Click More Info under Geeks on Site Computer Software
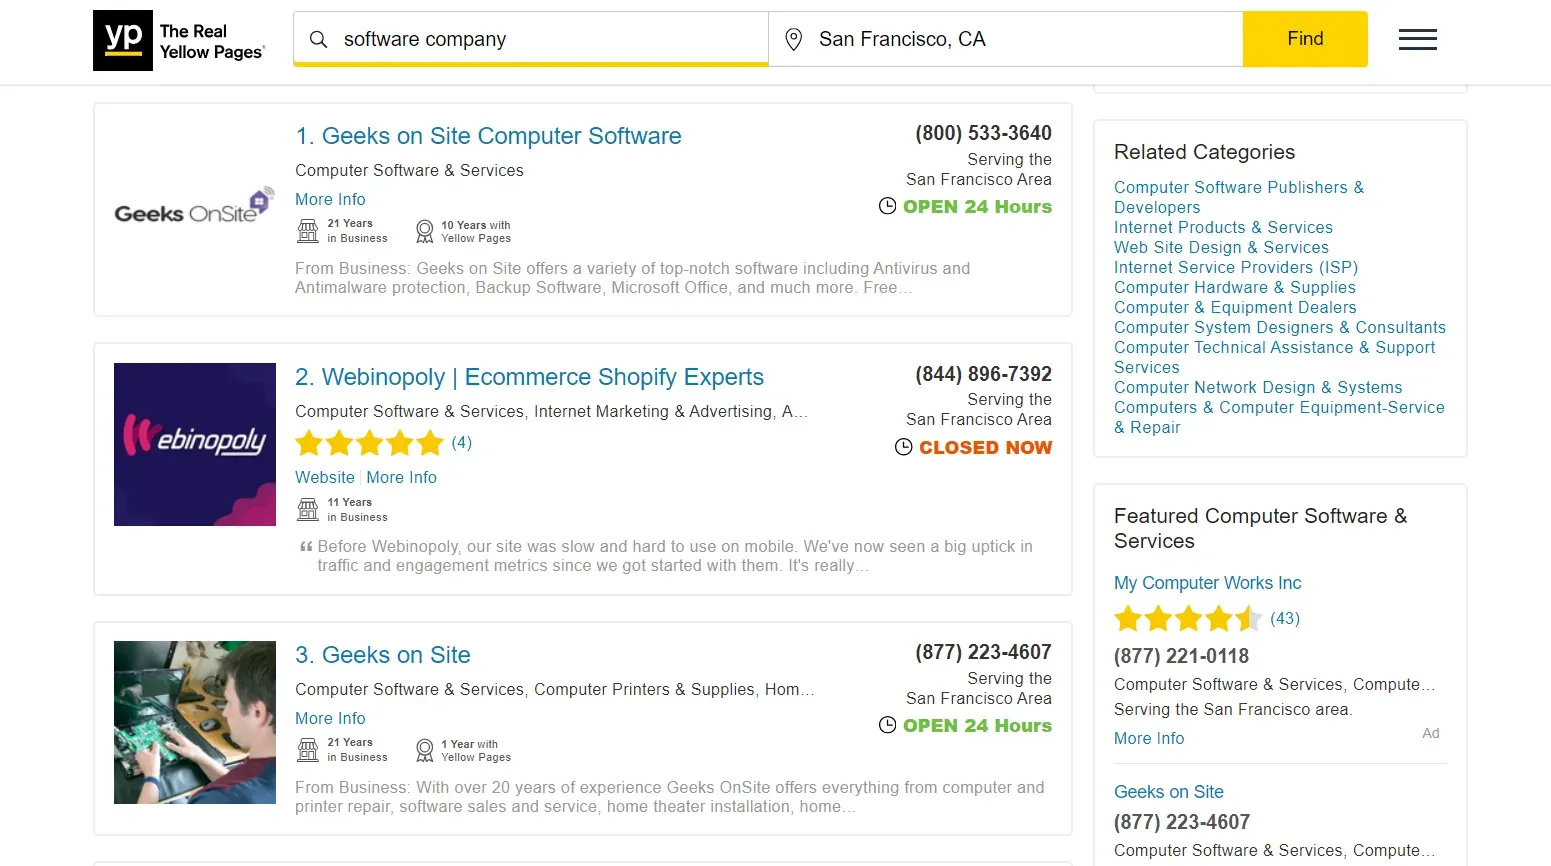 click(x=330, y=199)
